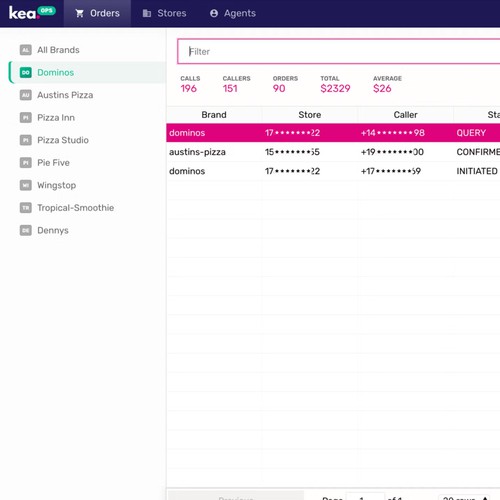Click the store number in austins-pizza row
Screen dimensions: 500x500
coord(292,152)
